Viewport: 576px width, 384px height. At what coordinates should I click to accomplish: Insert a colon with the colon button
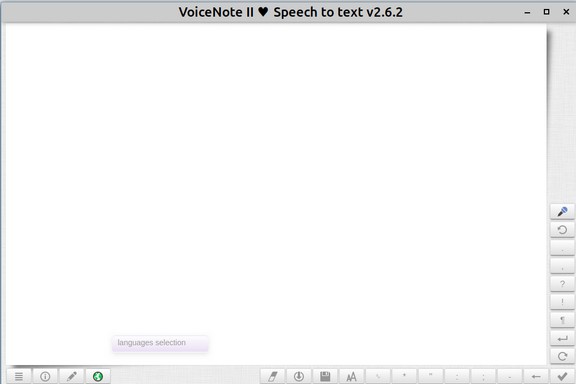pyautogui.click(x=483, y=376)
